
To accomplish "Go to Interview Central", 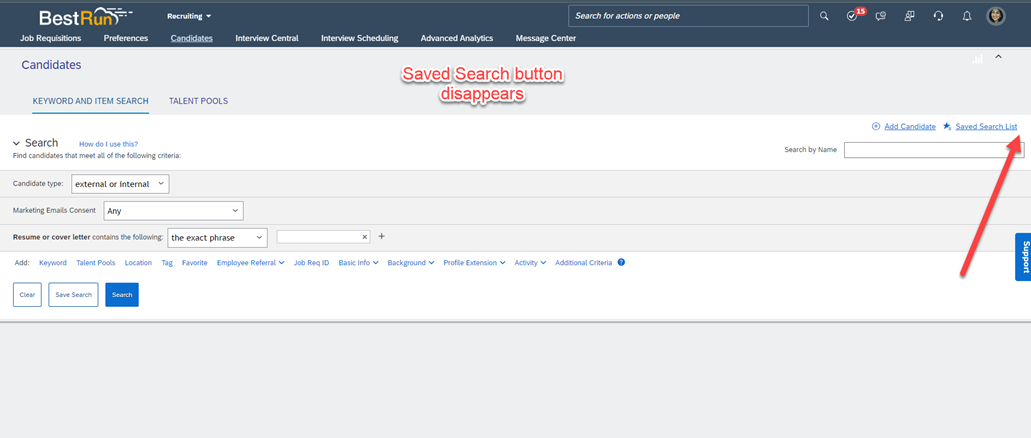I will [267, 38].
